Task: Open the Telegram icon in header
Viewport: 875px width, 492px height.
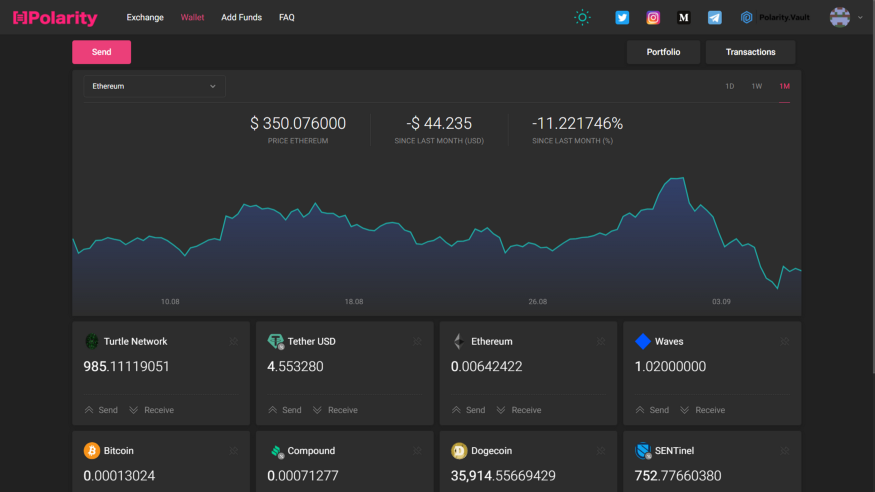Action: (715, 17)
